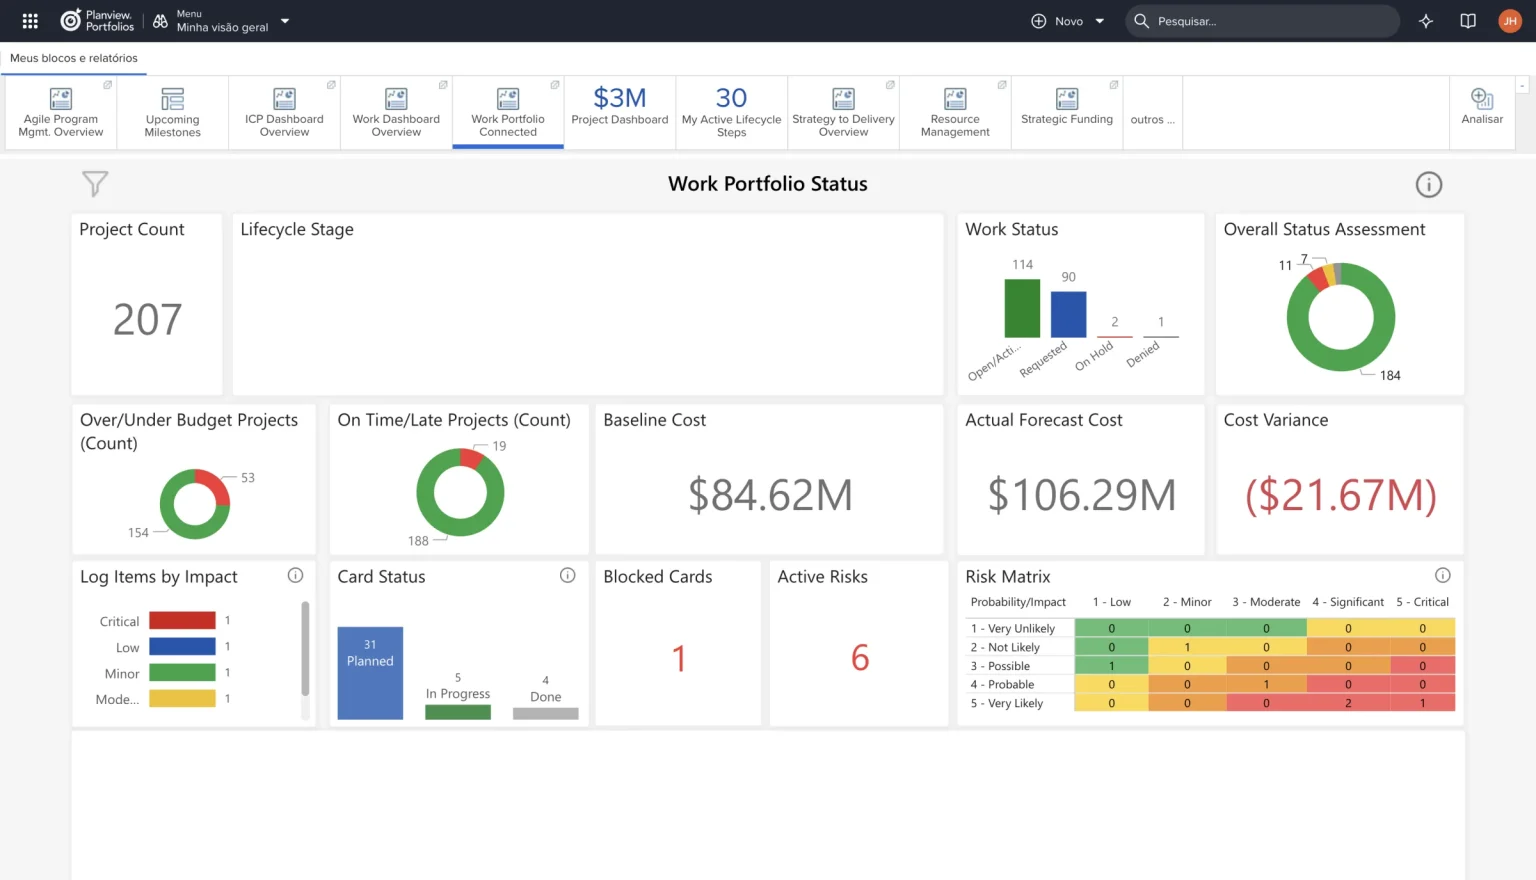1536x880 pixels.
Task: Click the red Critical log items bar
Action: point(182,621)
